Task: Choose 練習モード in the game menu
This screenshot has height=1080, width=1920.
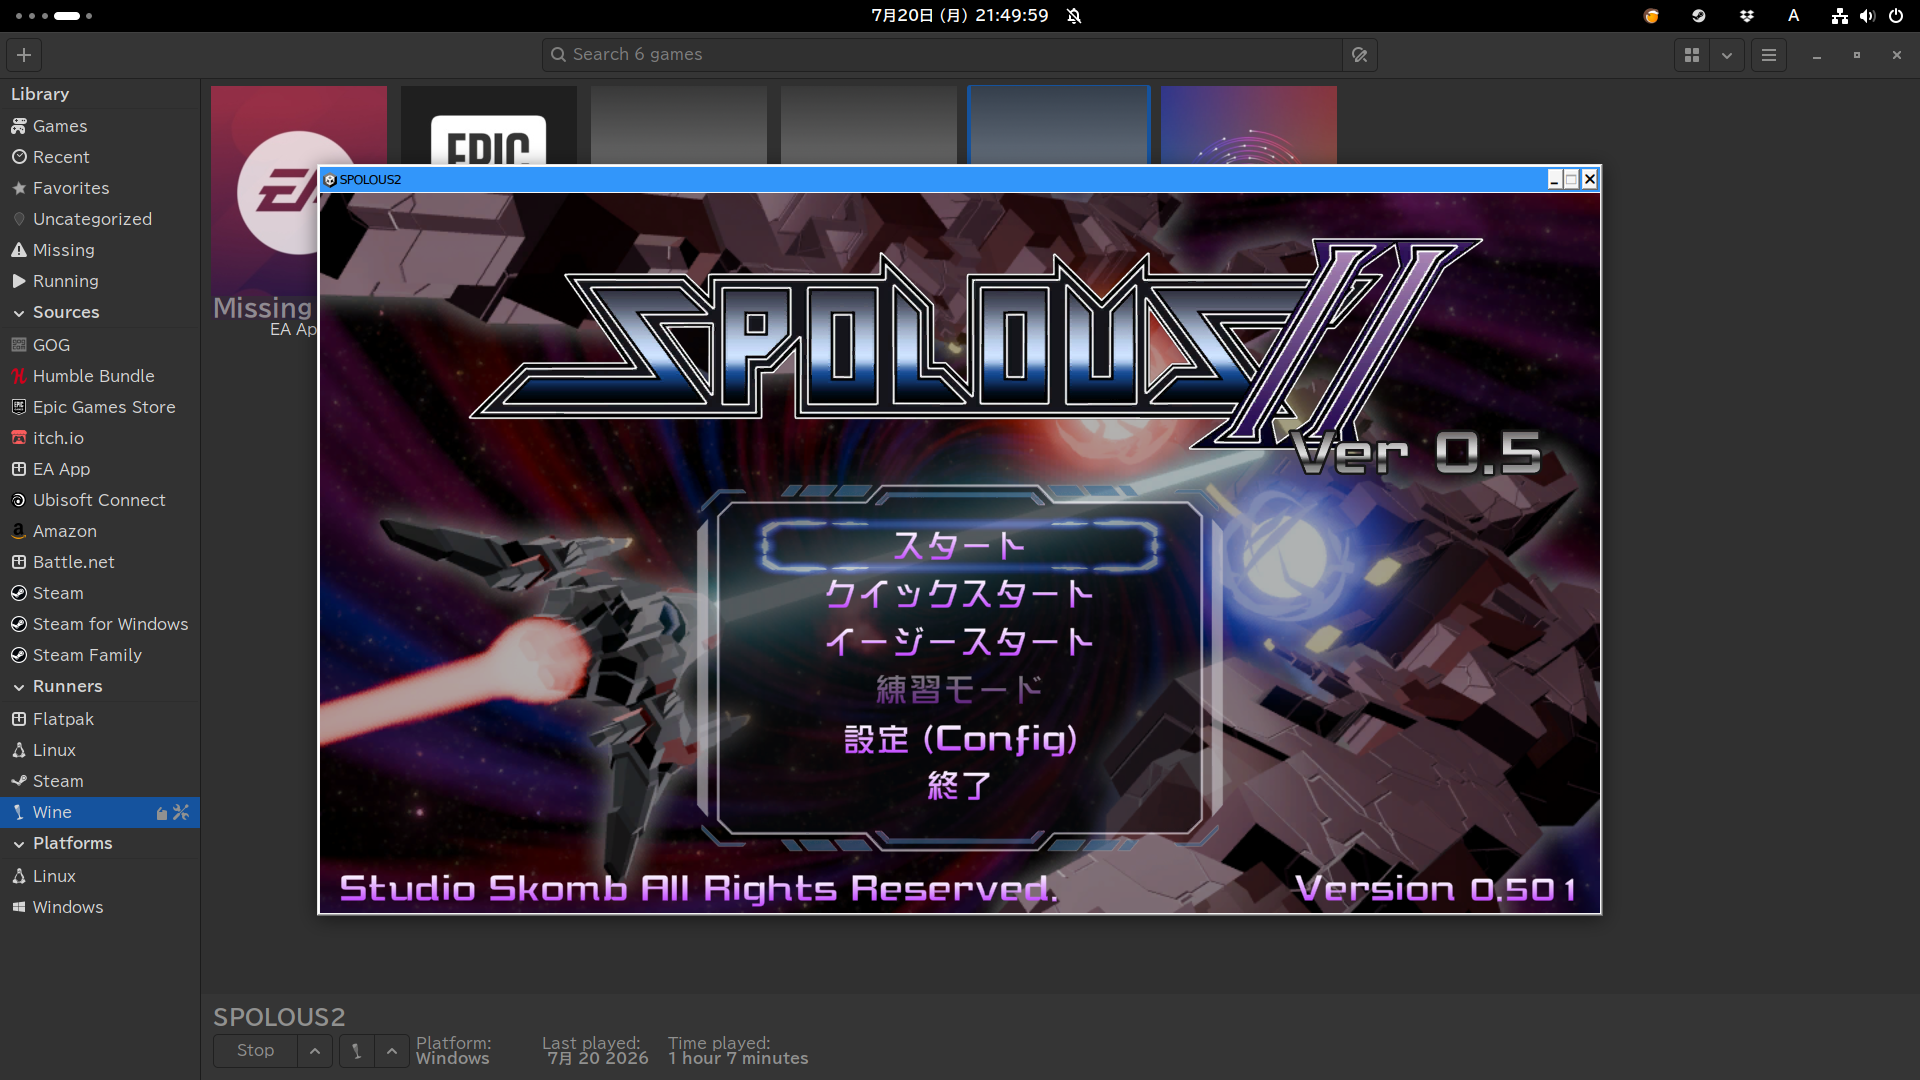Action: coord(960,690)
